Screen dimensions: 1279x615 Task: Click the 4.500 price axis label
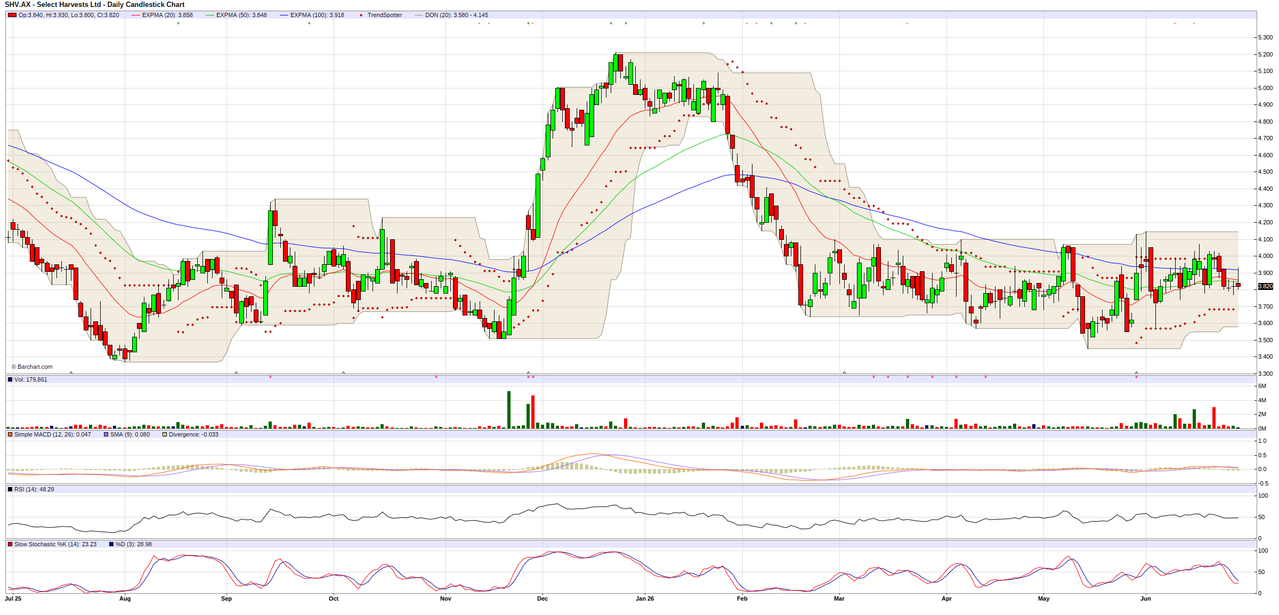(1265, 171)
